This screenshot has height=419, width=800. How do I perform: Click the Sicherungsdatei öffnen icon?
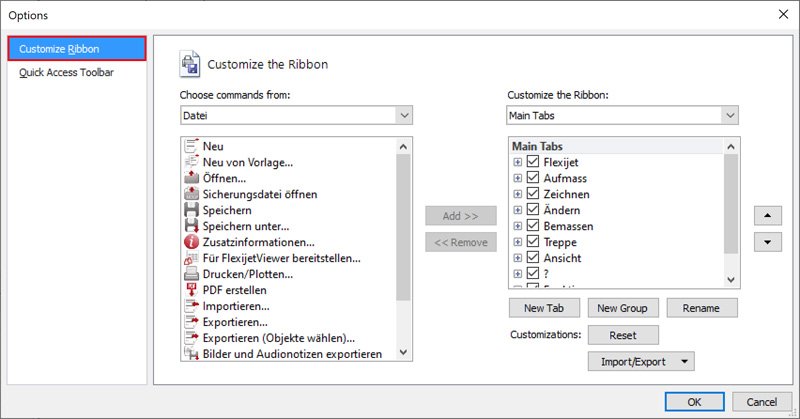point(192,194)
